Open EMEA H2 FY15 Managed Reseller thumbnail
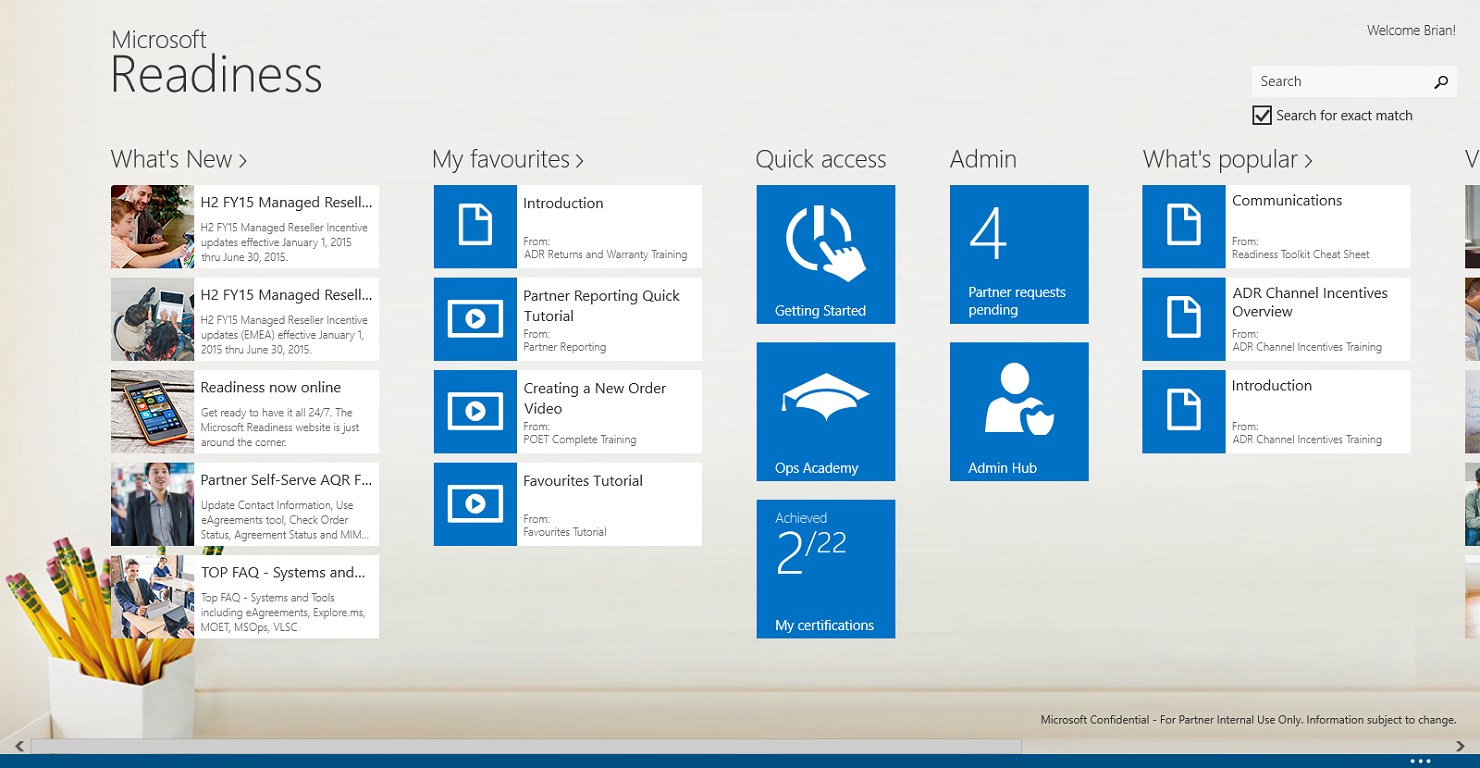The width and height of the screenshot is (1480, 768). pos(152,319)
